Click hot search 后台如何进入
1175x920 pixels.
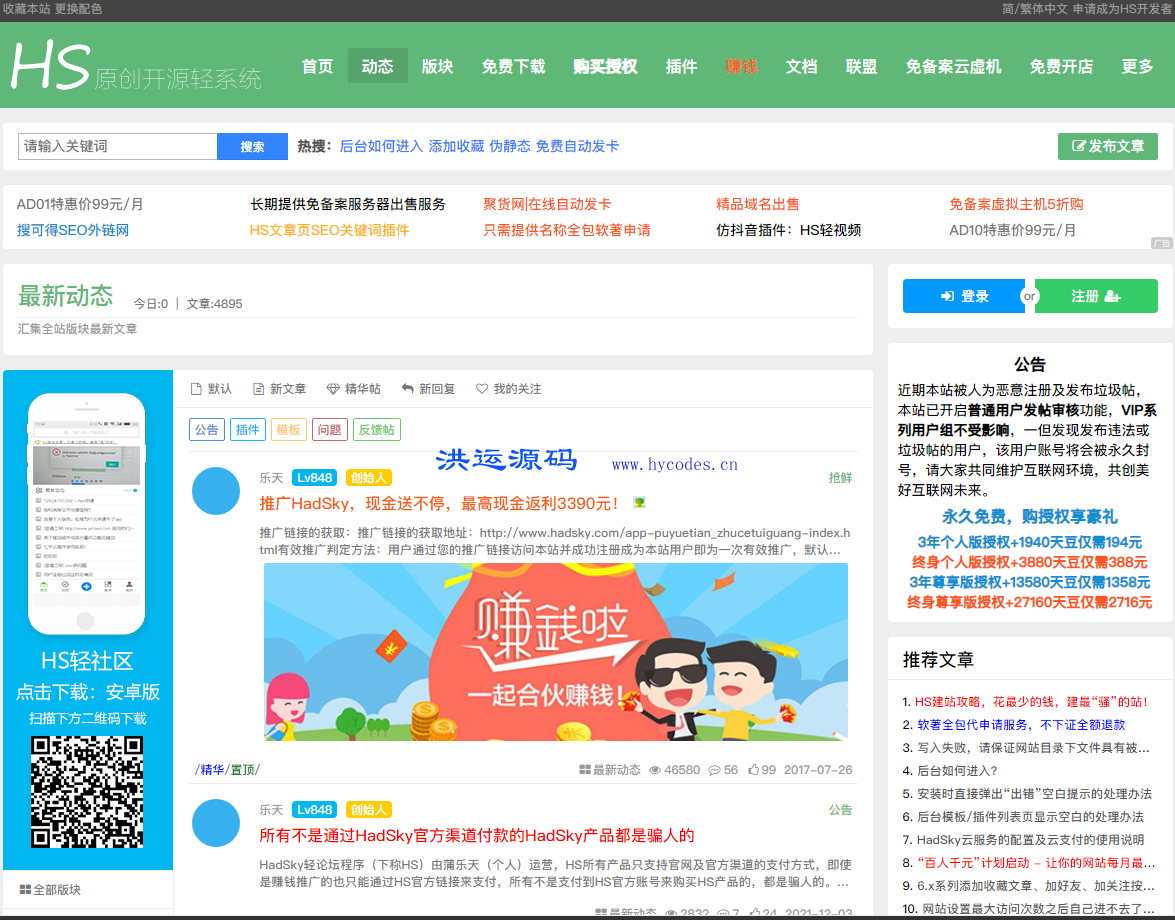[x=381, y=146]
